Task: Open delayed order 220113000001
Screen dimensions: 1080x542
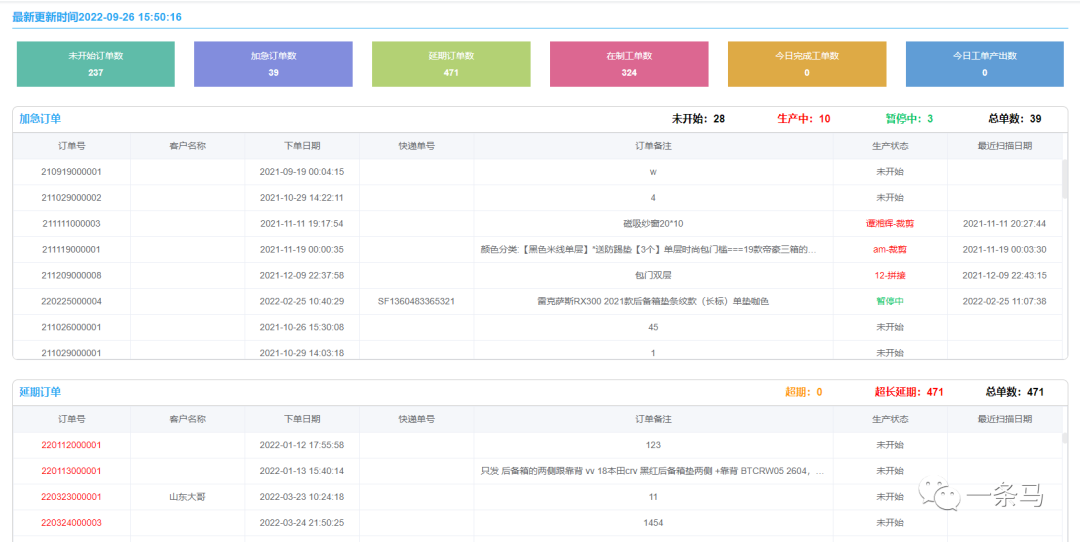Action: point(72,471)
